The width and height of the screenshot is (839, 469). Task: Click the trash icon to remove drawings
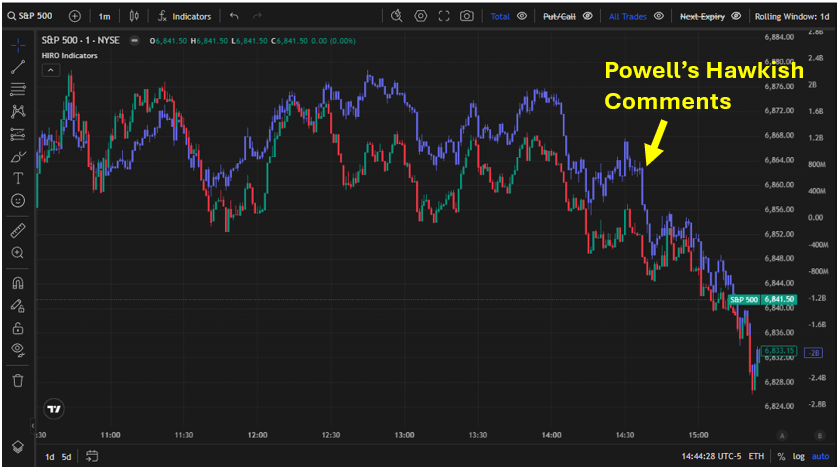(18, 380)
